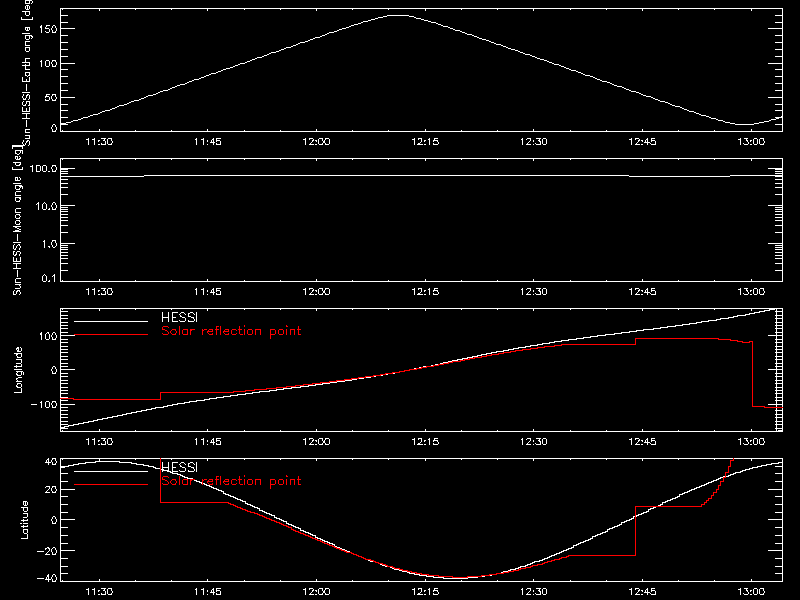Click 20 tick on Latitude axis

click(51, 490)
